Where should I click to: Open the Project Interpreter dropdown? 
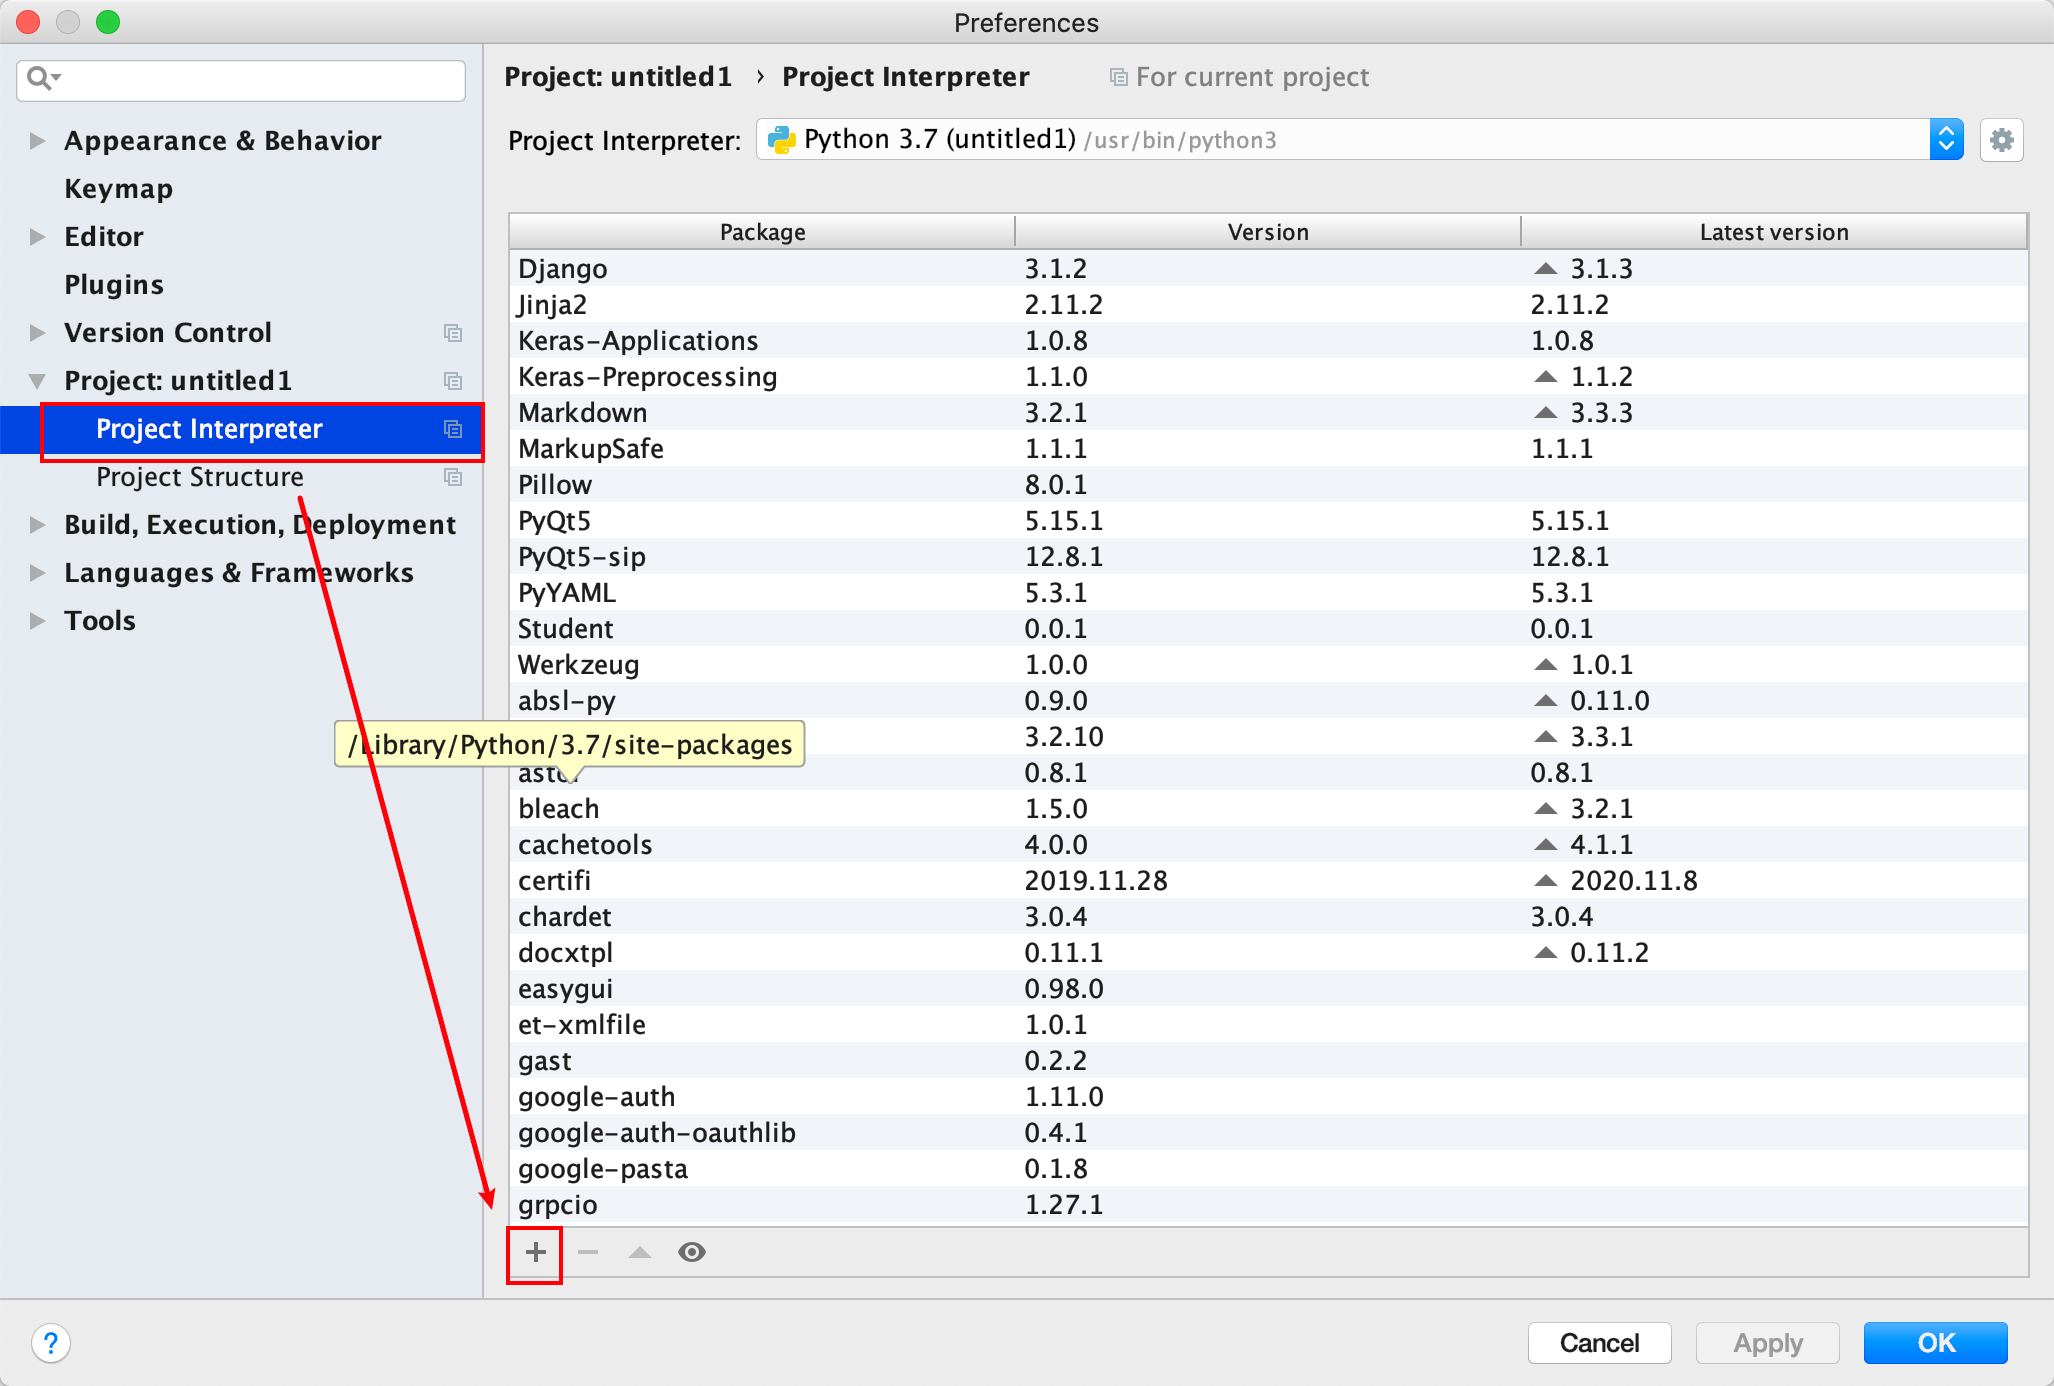(x=1946, y=140)
